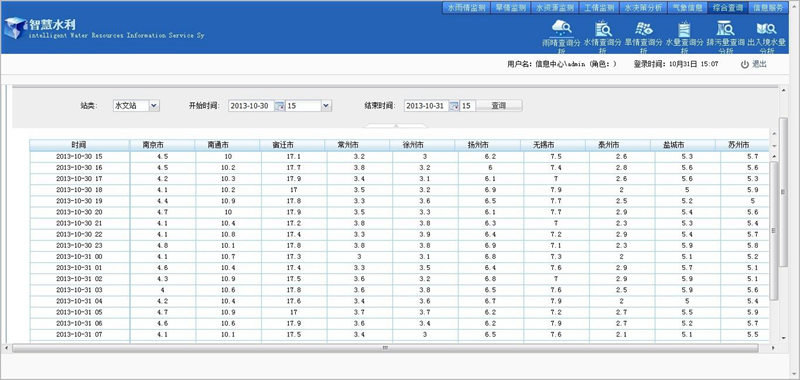Click the end time hour input field
Screen dimensions: 800x380
(467, 106)
